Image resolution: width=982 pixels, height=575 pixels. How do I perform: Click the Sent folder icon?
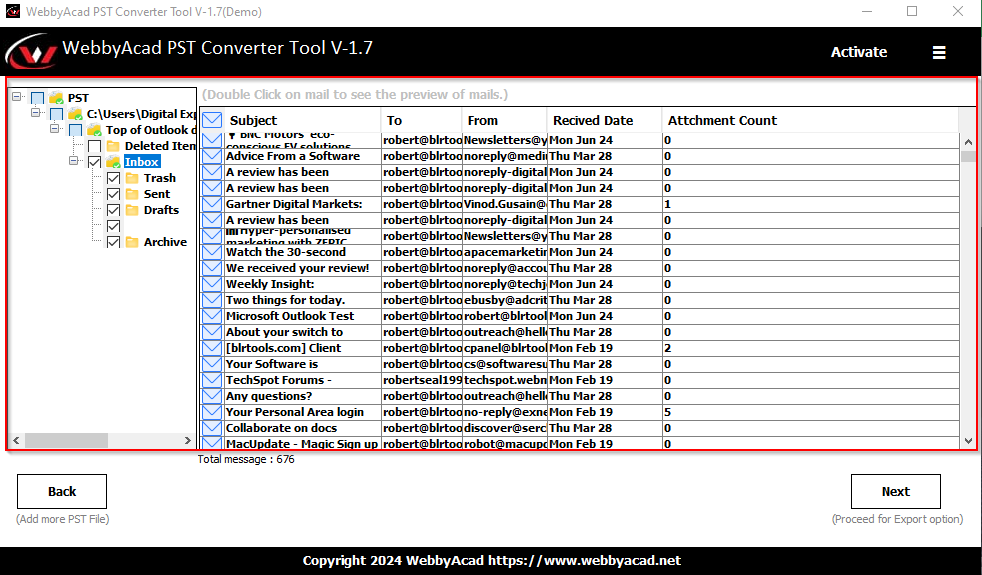132,194
